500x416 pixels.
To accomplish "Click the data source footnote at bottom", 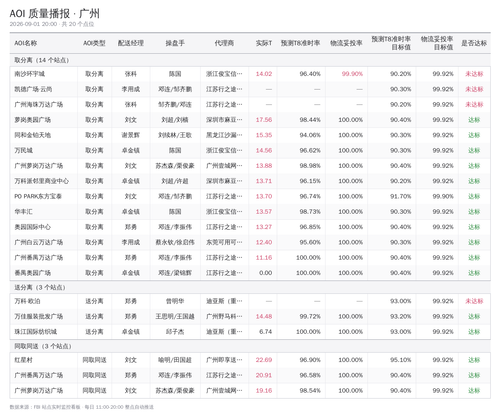I will (82, 407).
